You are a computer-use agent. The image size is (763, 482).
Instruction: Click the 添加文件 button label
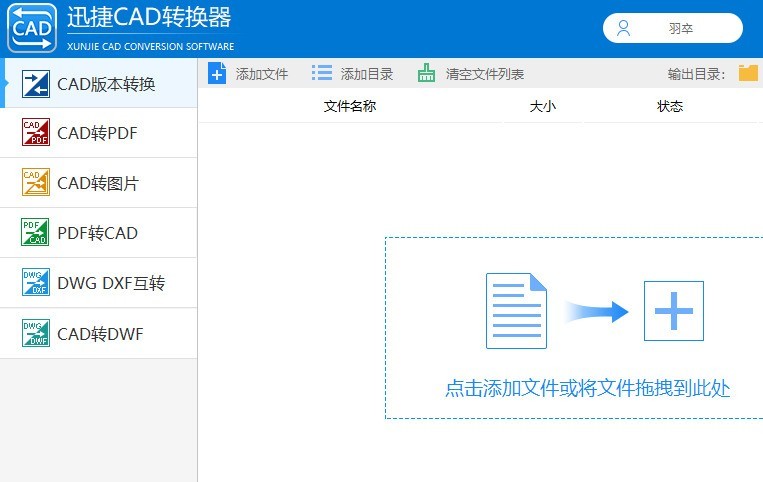coord(262,74)
